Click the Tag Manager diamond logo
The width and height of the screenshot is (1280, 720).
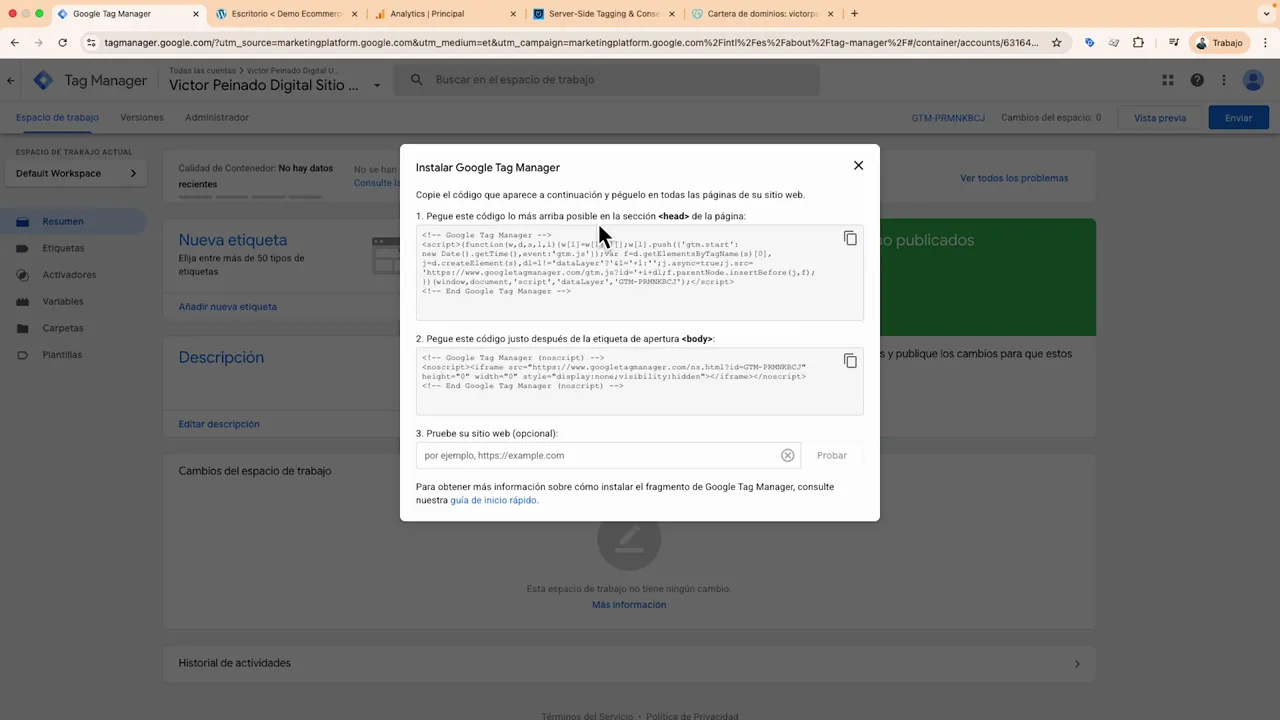click(43, 80)
